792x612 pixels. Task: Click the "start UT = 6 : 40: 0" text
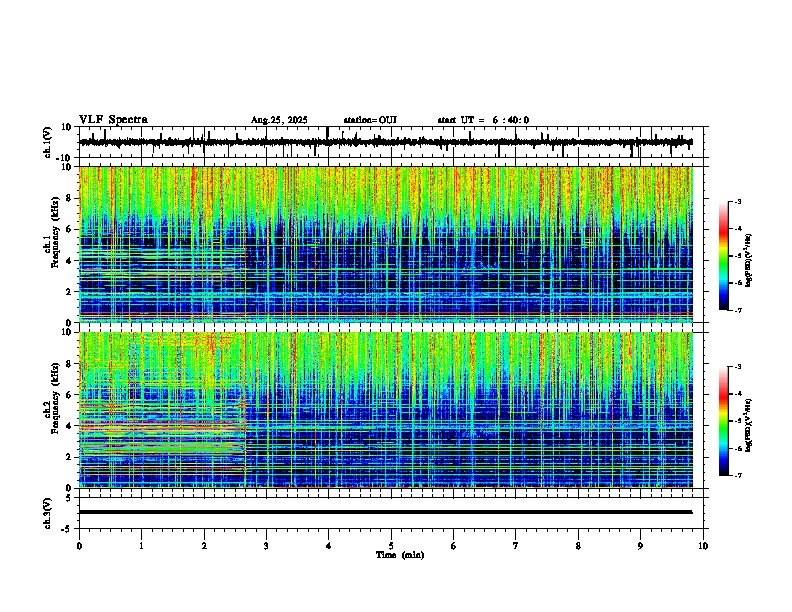[x=483, y=120]
